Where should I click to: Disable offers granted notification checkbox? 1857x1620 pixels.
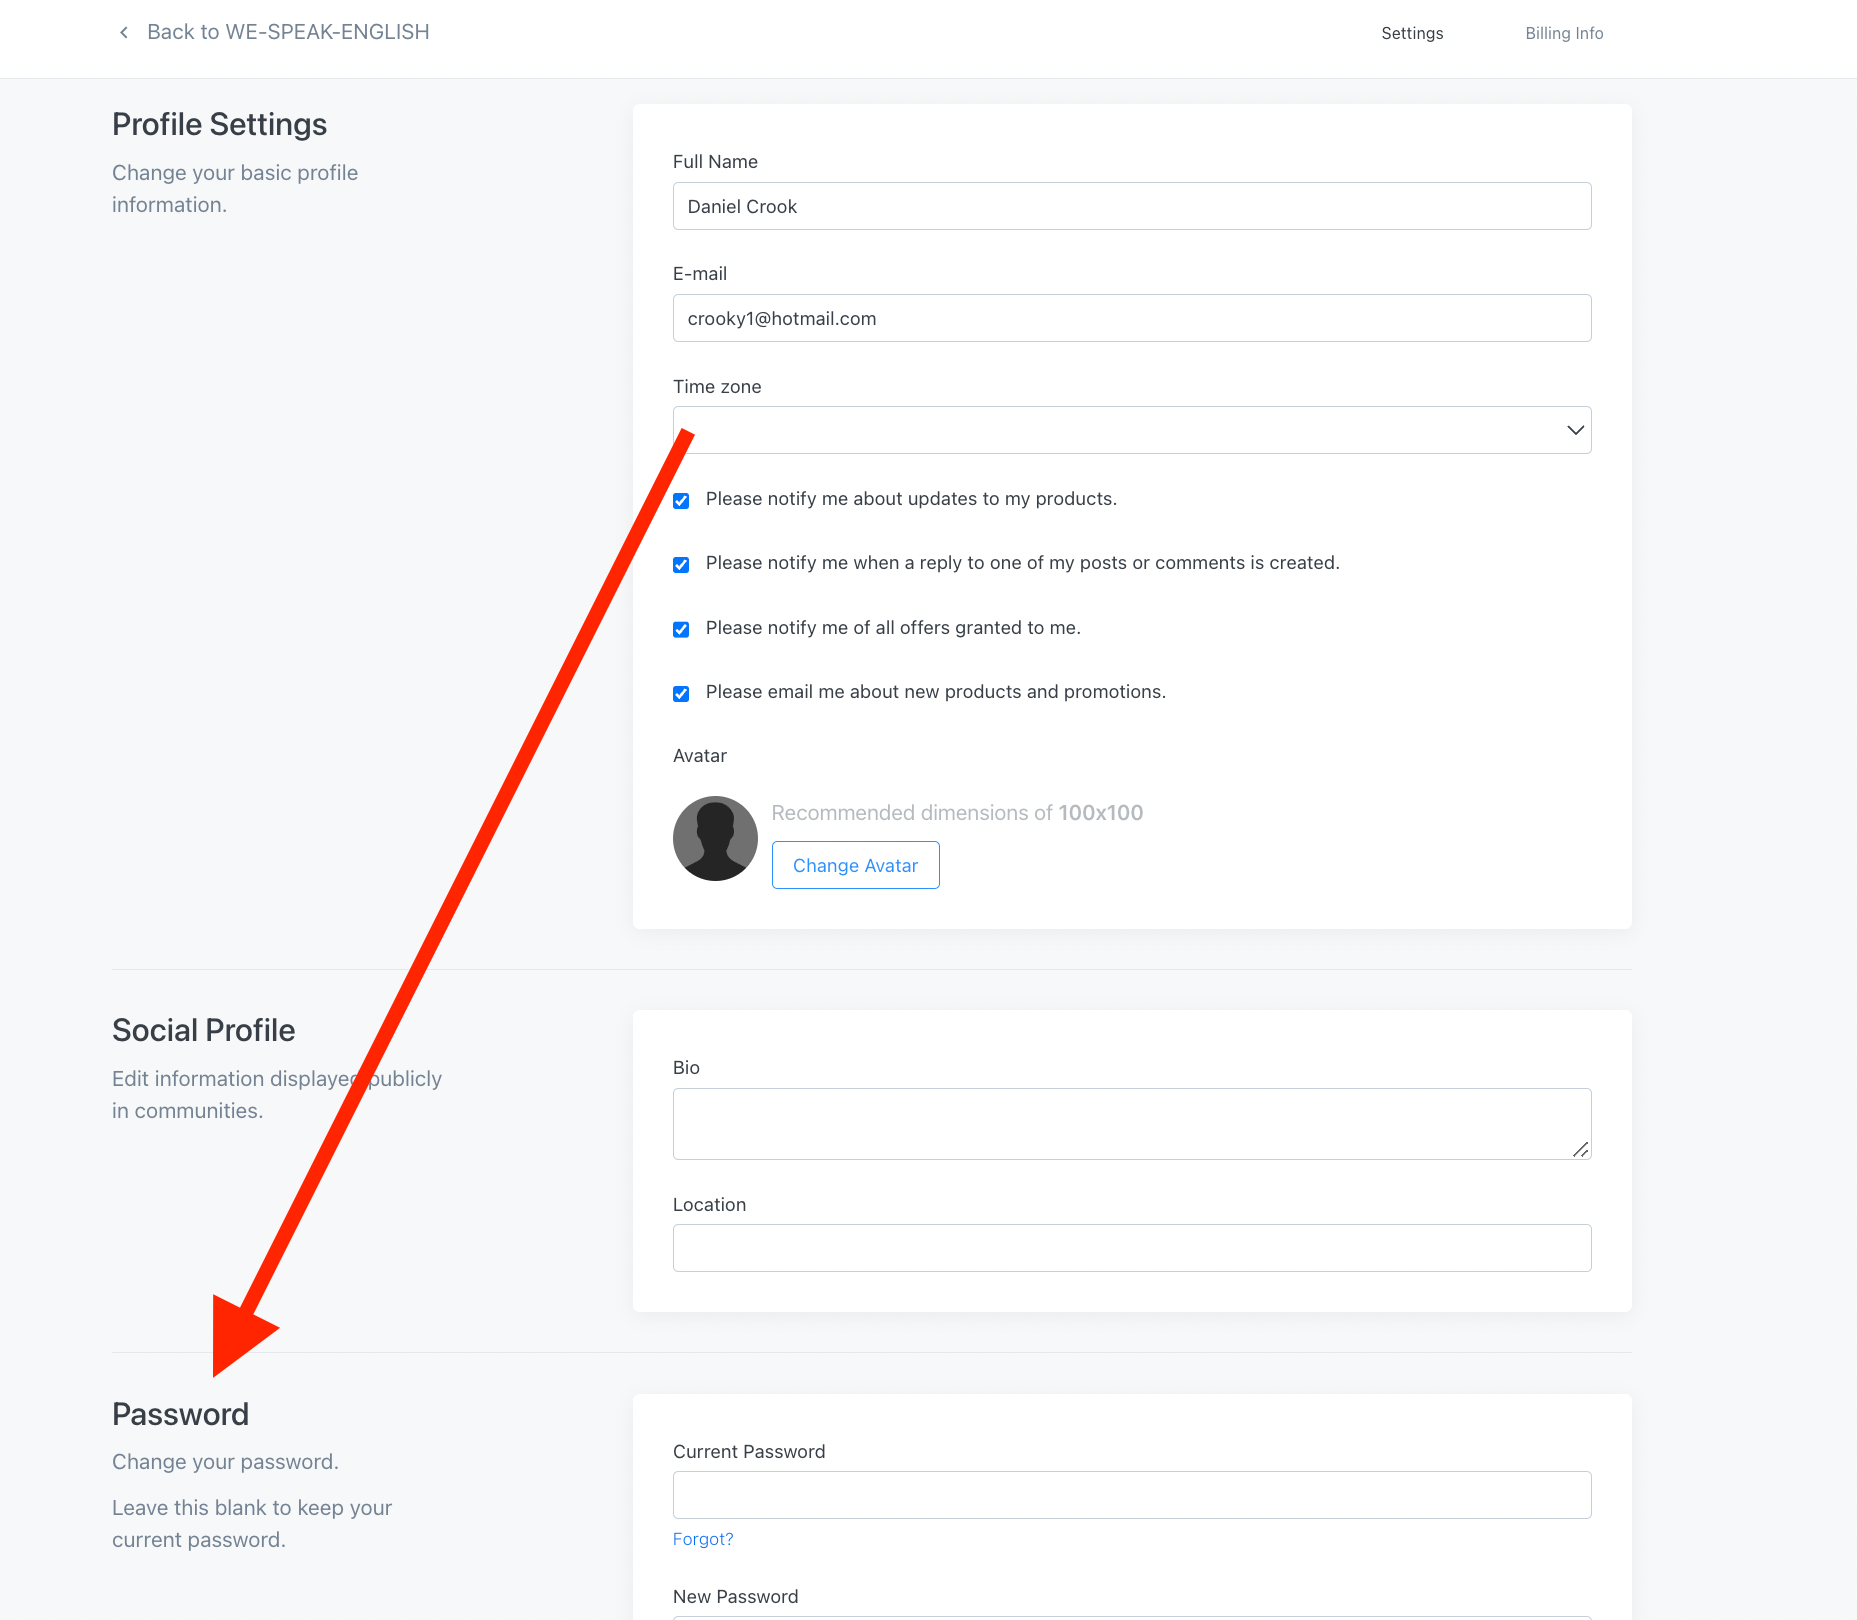pyautogui.click(x=681, y=629)
